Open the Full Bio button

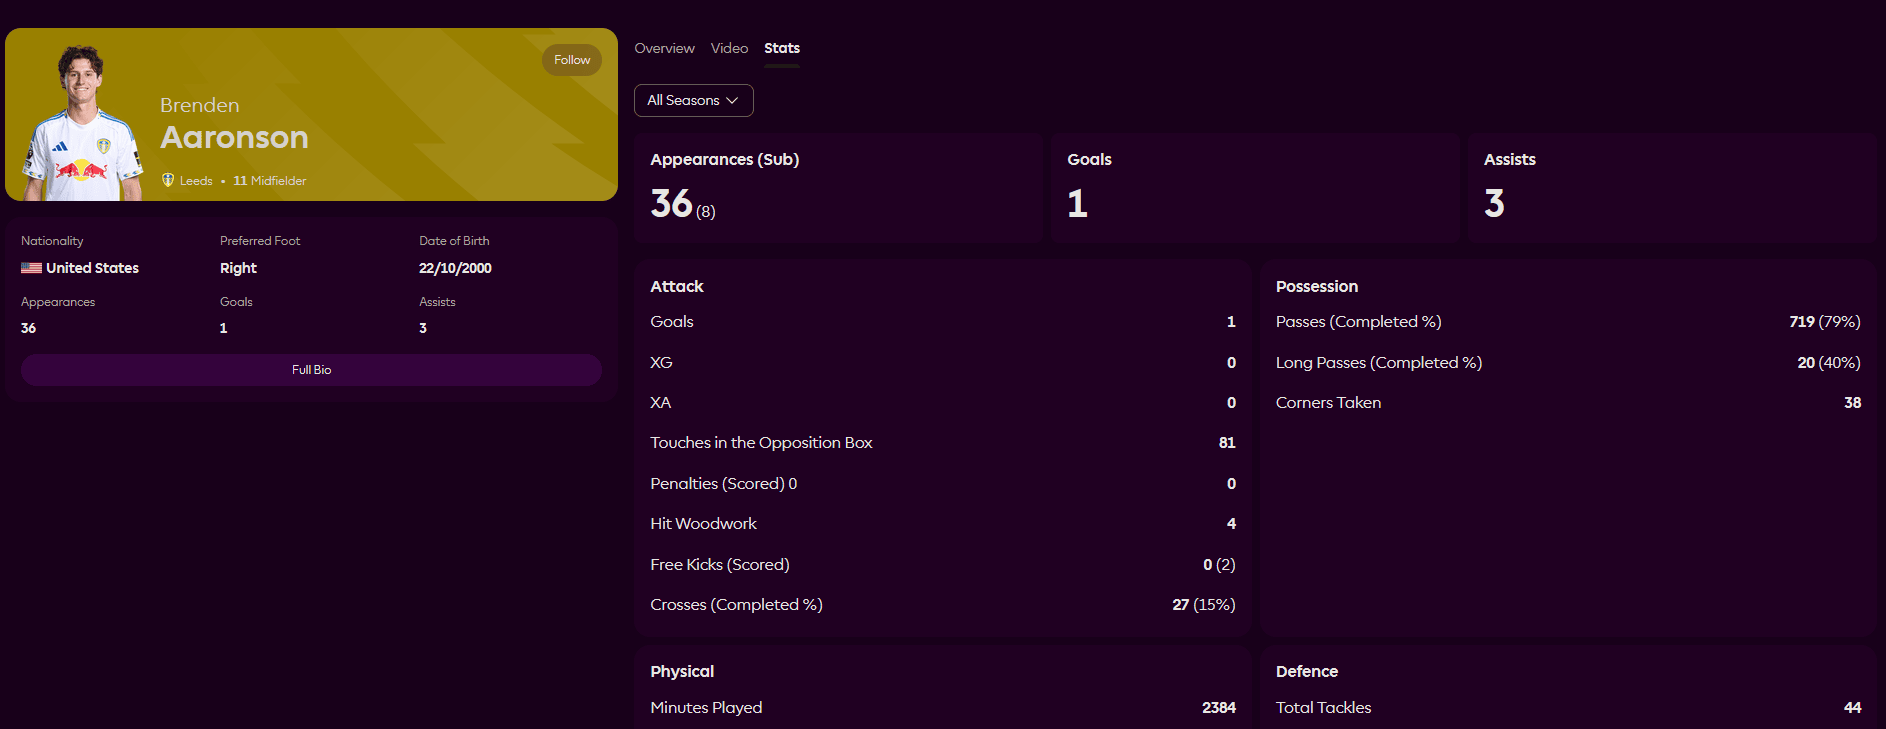311,370
